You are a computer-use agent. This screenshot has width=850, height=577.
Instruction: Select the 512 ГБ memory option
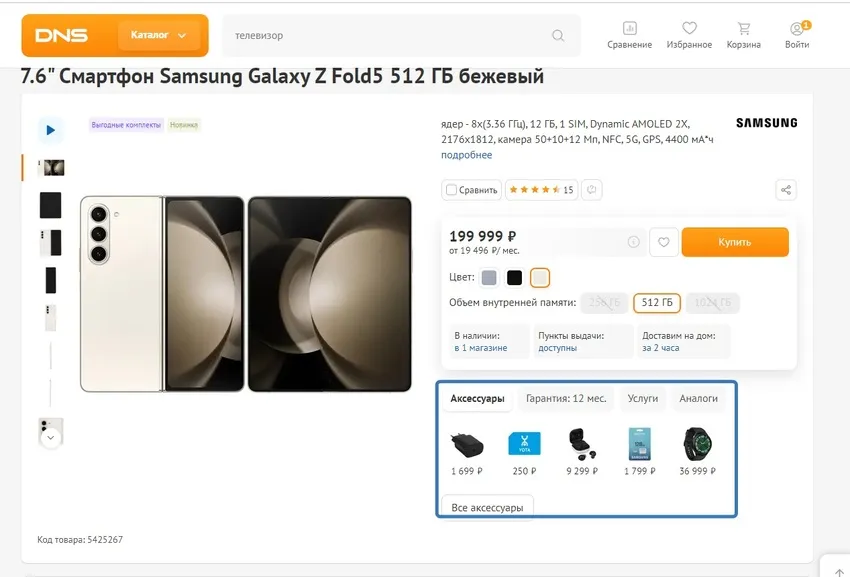[x=657, y=303]
